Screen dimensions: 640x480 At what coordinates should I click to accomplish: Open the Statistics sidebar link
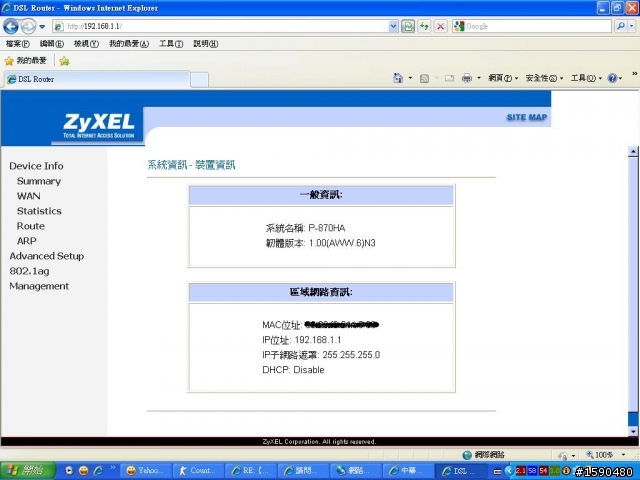pos(39,211)
